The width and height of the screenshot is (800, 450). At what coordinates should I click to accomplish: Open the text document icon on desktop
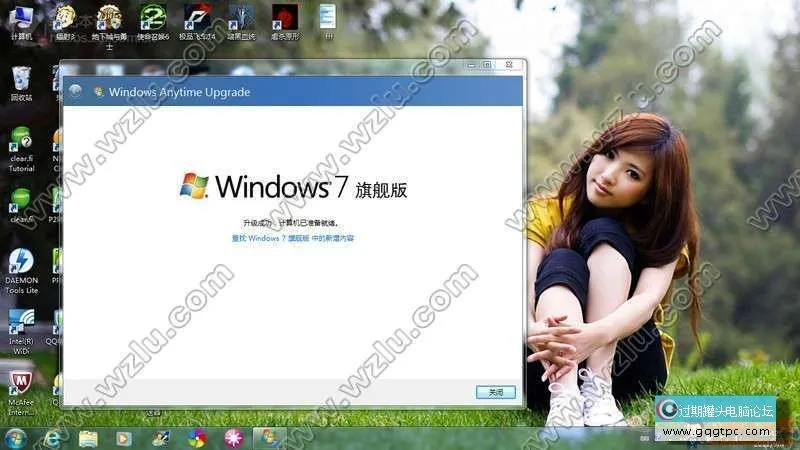click(x=328, y=22)
